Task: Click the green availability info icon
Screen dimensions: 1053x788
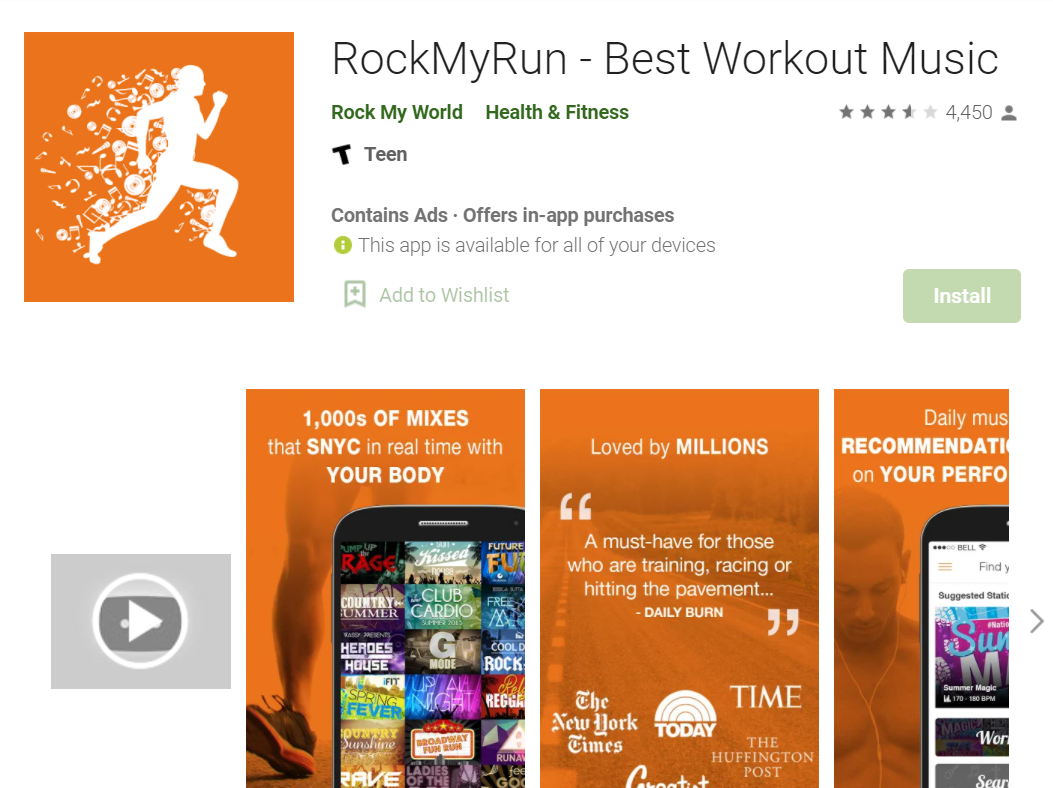Action: (342, 245)
